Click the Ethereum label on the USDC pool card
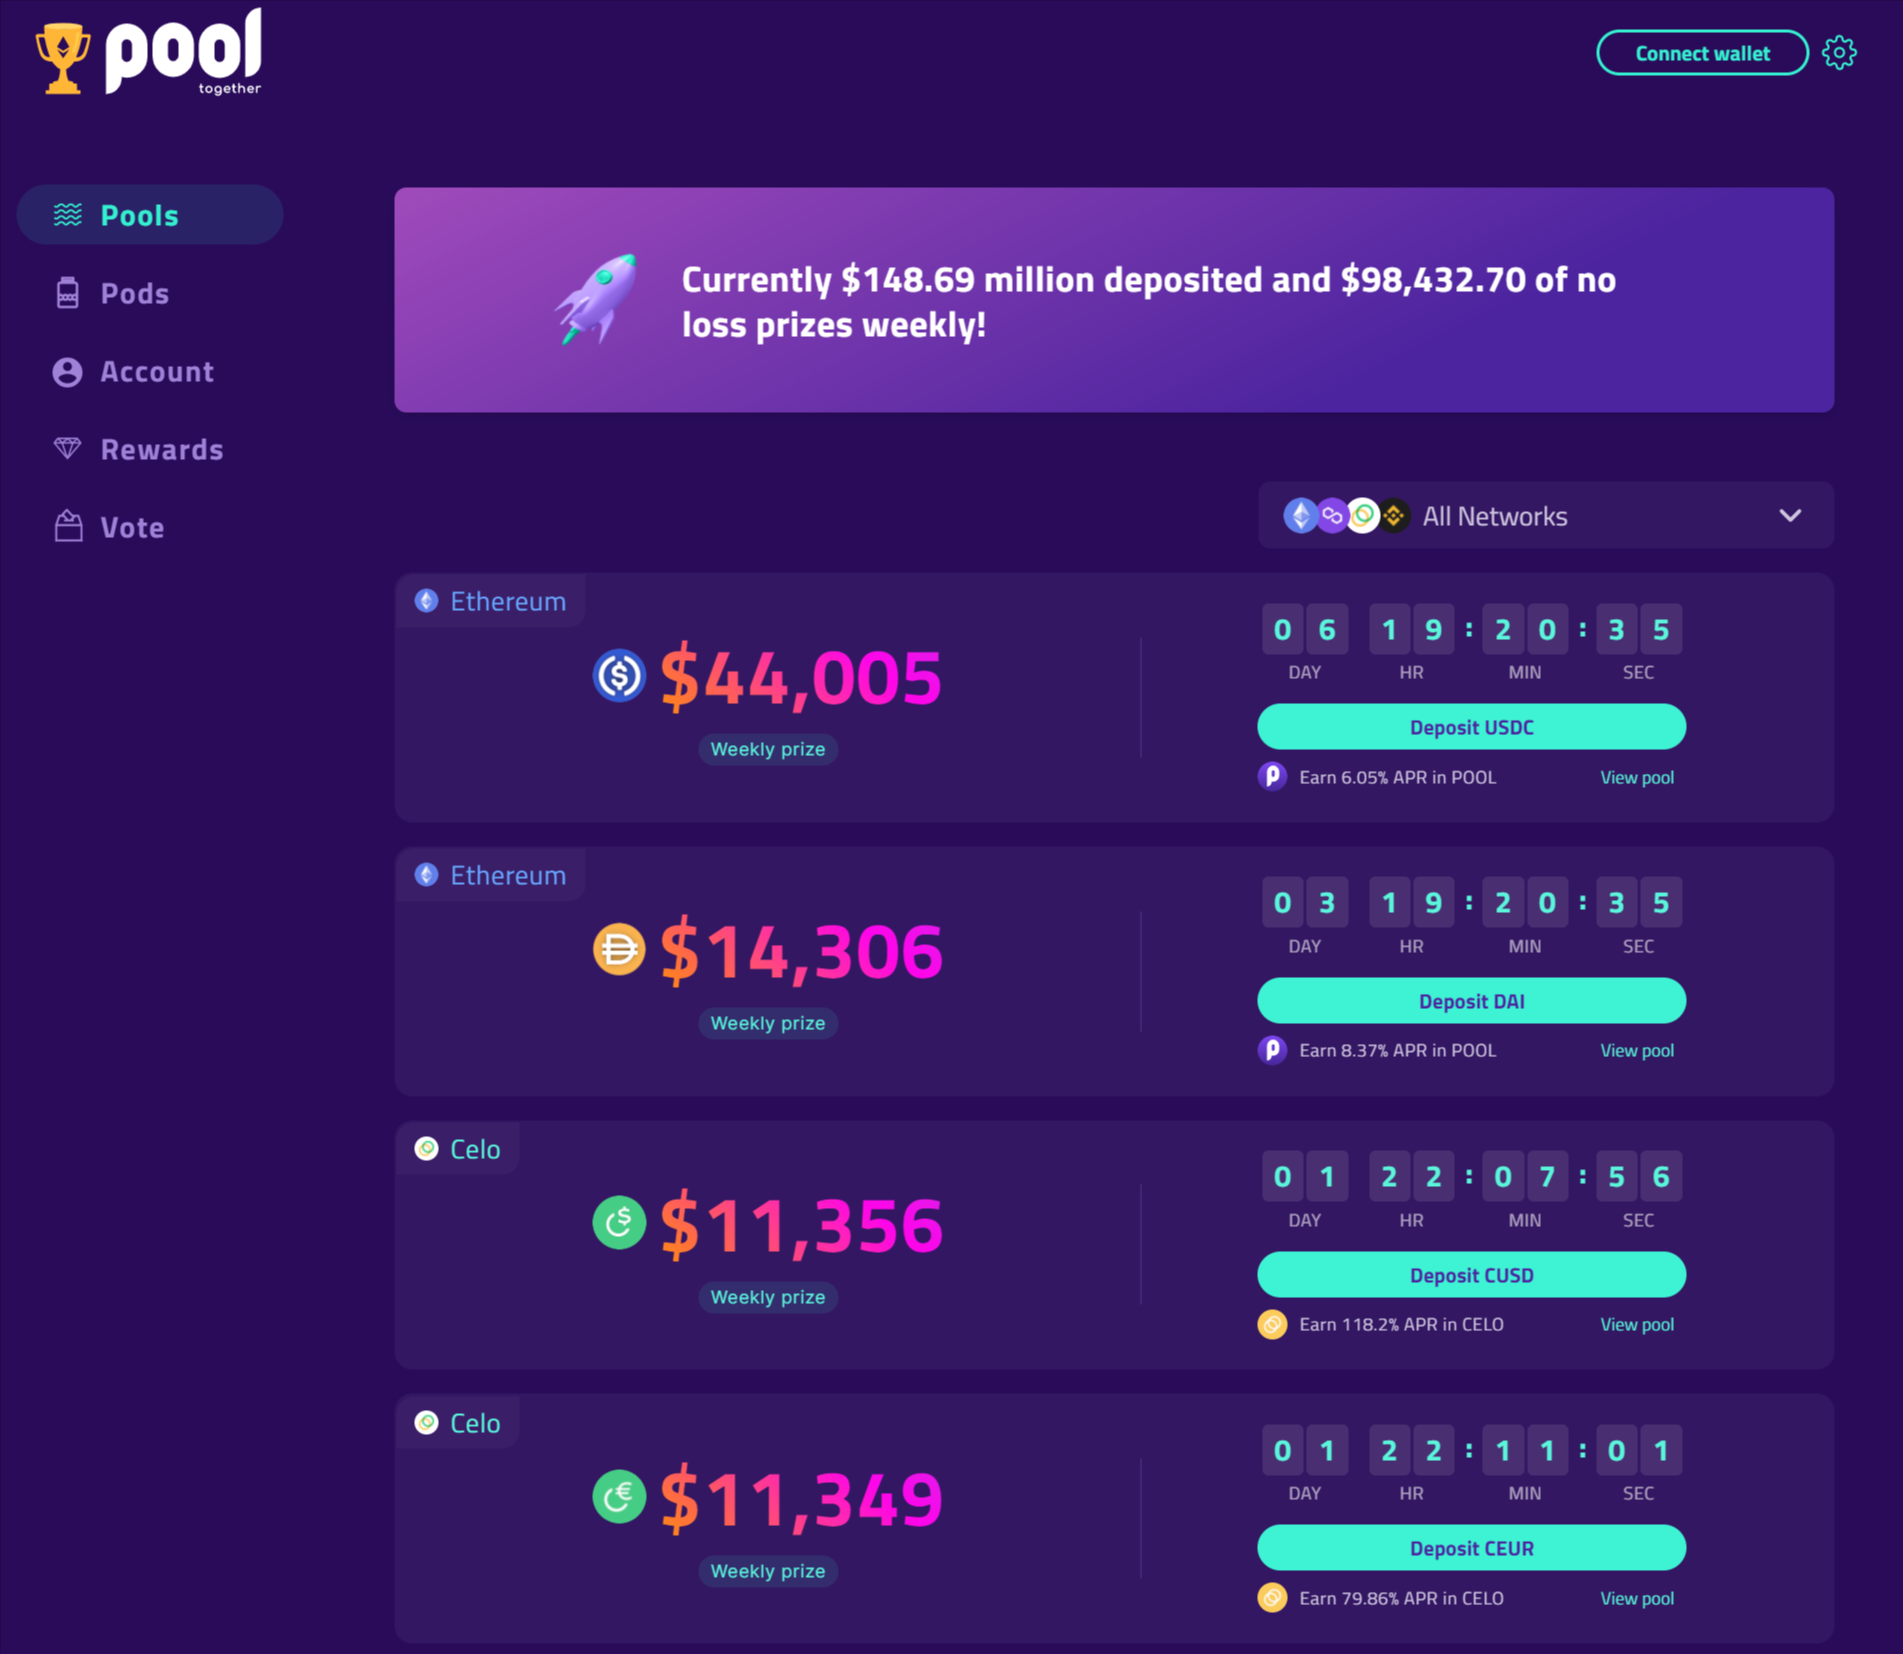Image resolution: width=1903 pixels, height=1654 pixels. (508, 601)
